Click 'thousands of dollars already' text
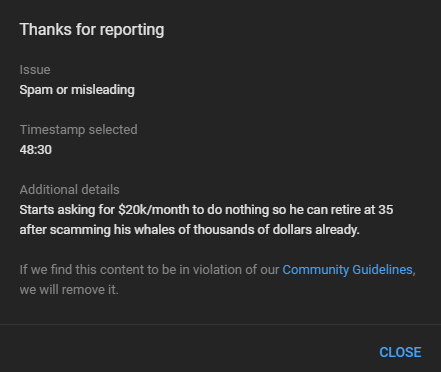Image resolution: width=441 pixels, height=372 pixels. (276, 230)
